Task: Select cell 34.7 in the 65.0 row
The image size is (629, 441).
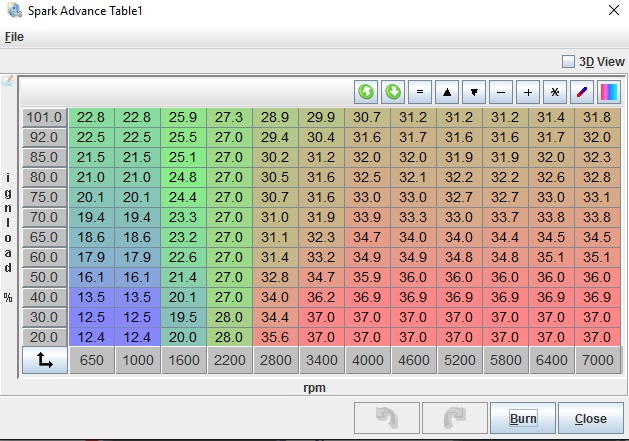Action: point(367,237)
